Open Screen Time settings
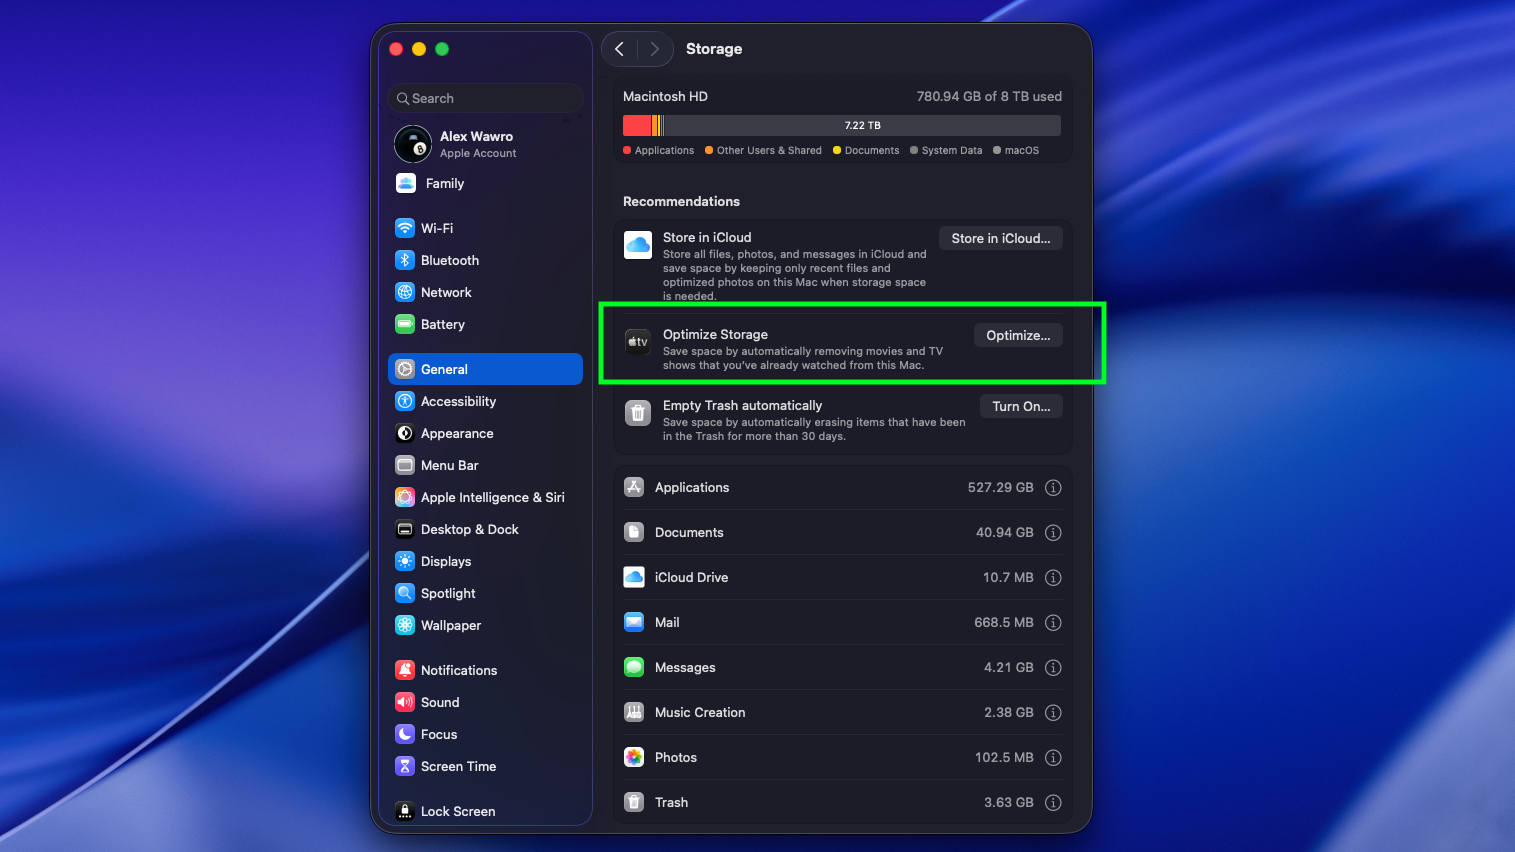This screenshot has height=852, width=1515. 485,766
